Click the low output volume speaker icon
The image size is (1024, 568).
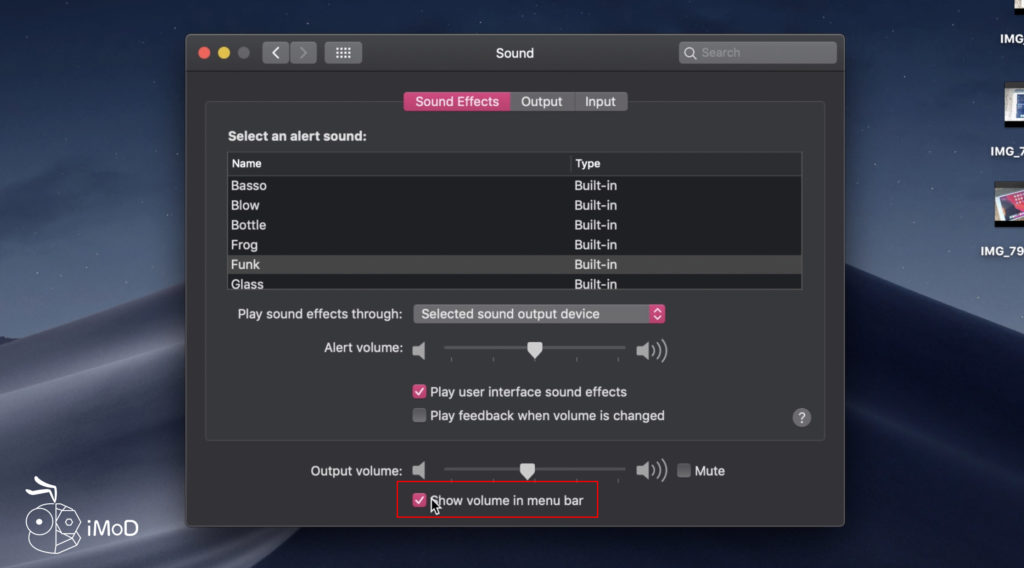click(419, 470)
